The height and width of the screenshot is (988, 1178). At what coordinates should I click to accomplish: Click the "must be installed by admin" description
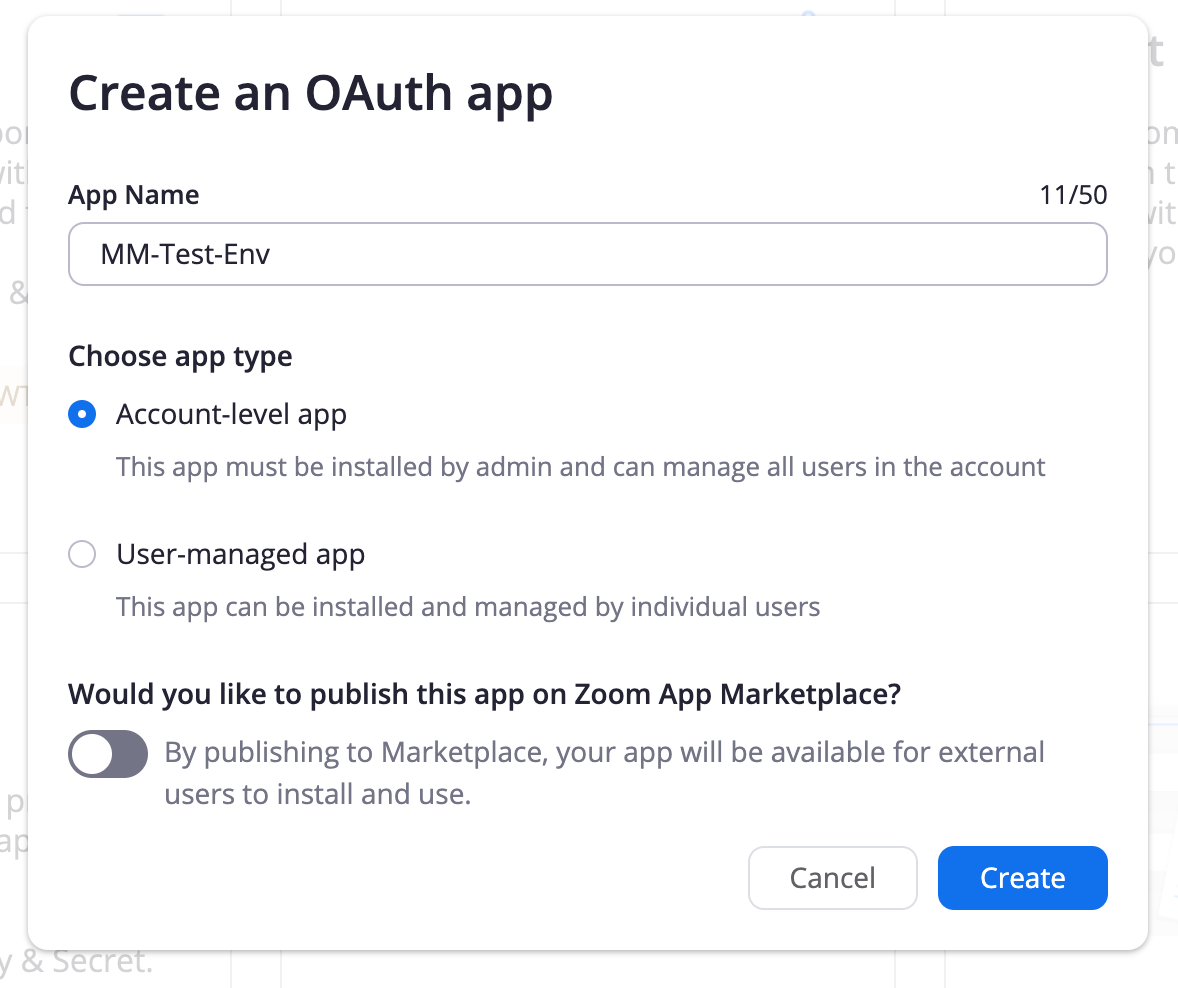pyautogui.click(x=580, y=467)
